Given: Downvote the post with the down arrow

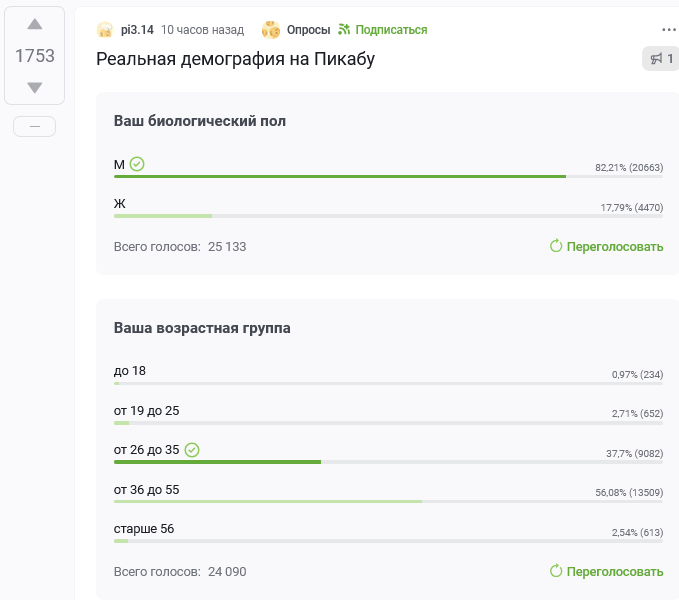Looking at the screenshot, I should pos(35,88).
